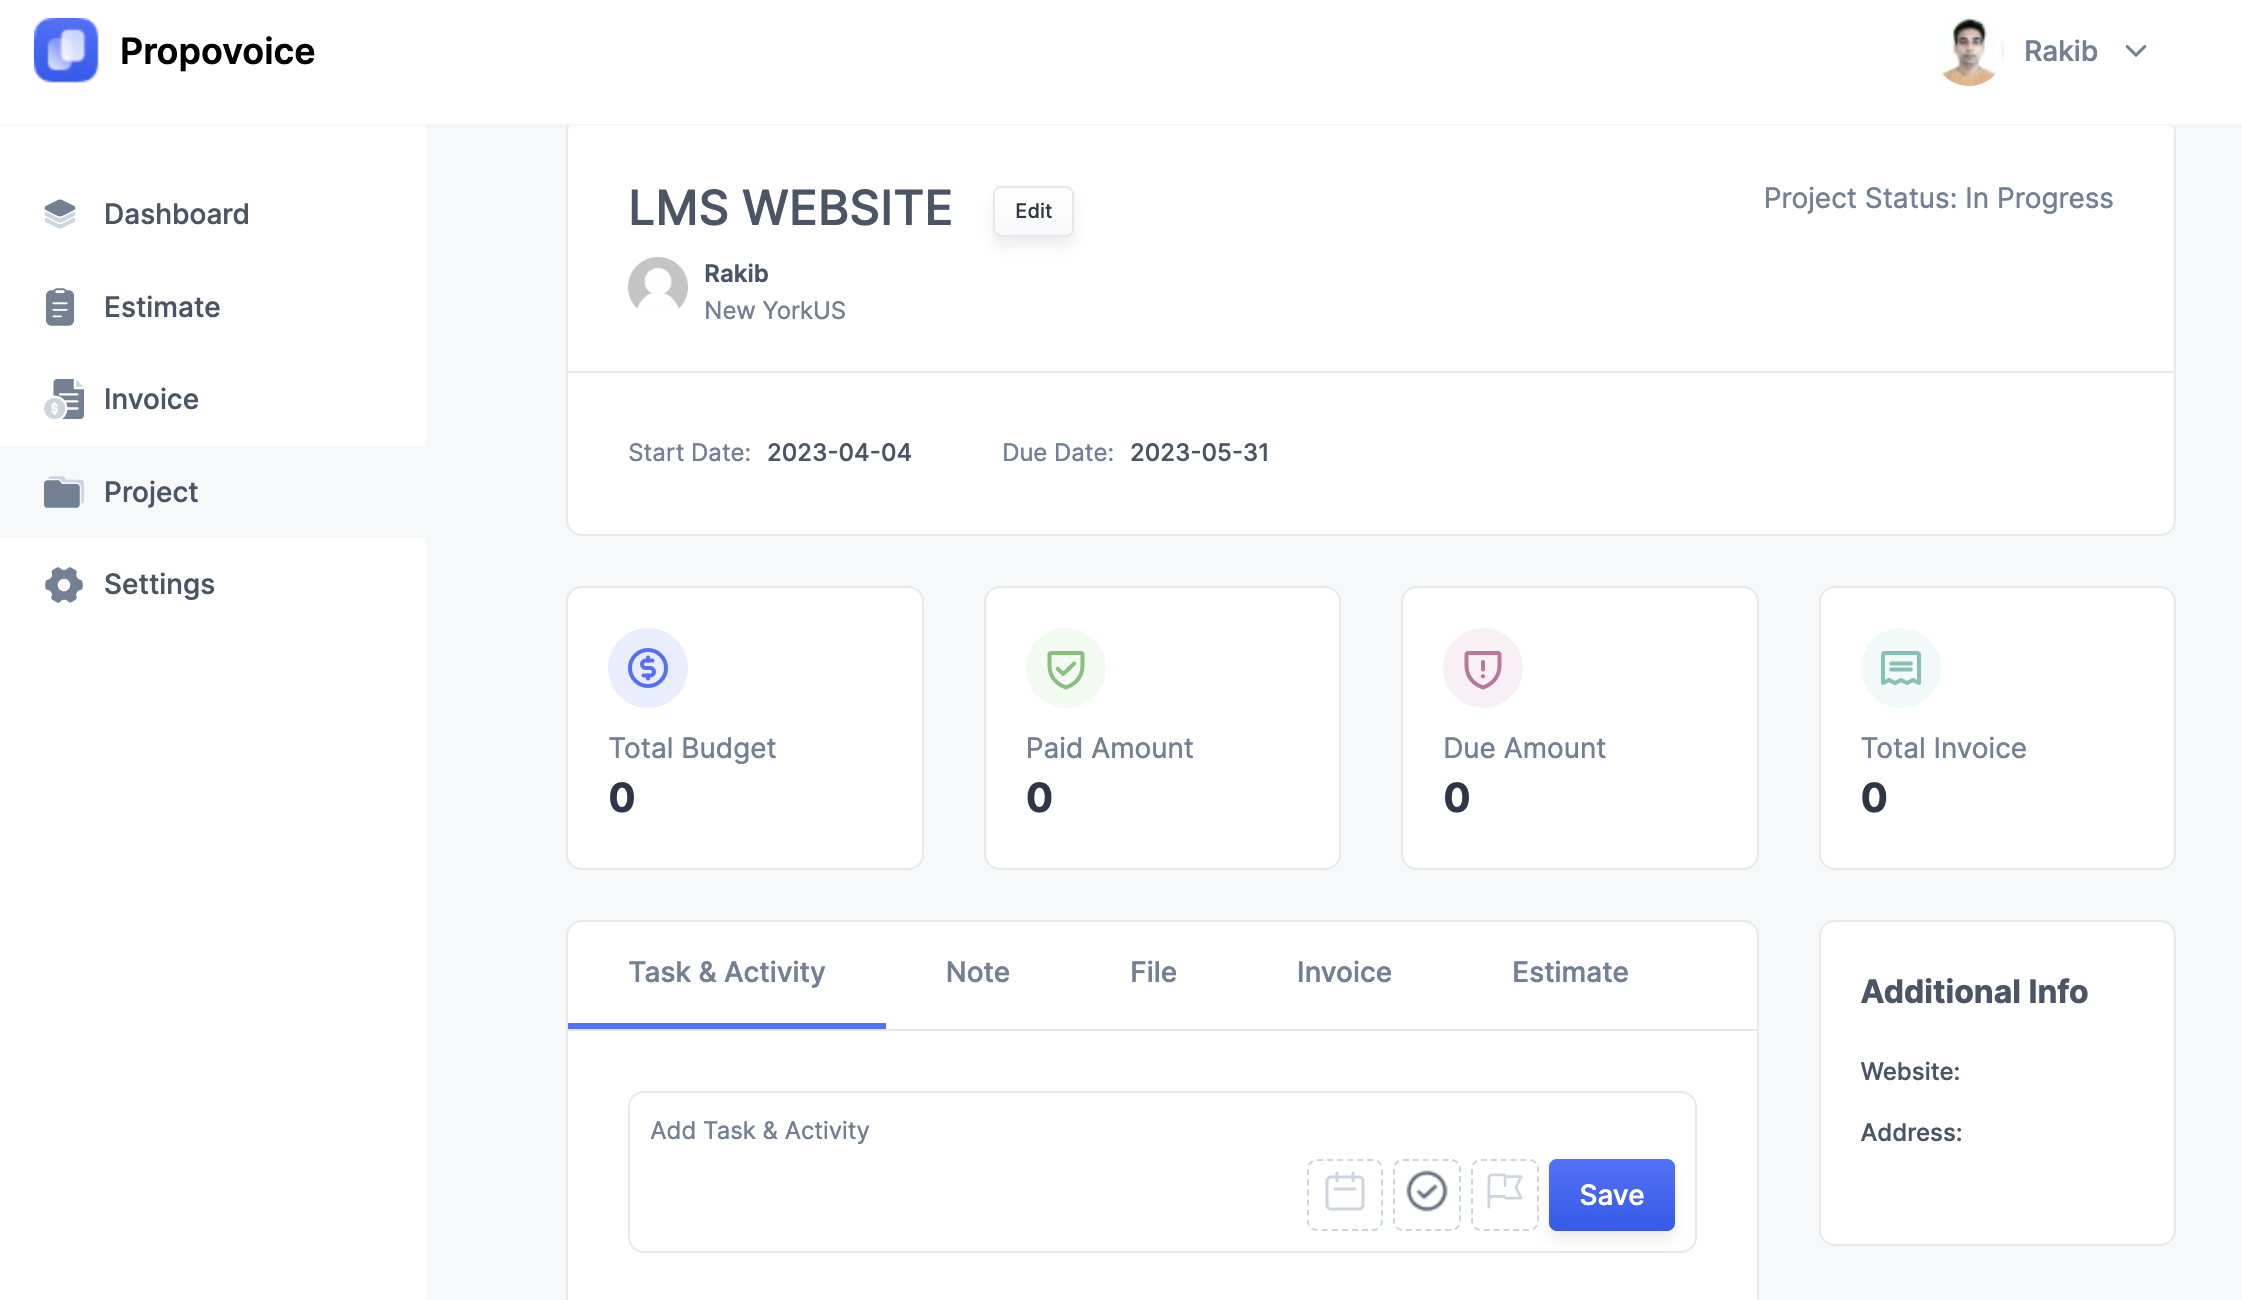Open Invoice in the sidebar
The width and height of the screenshot is (2242, 1300).
click(213, 399)
